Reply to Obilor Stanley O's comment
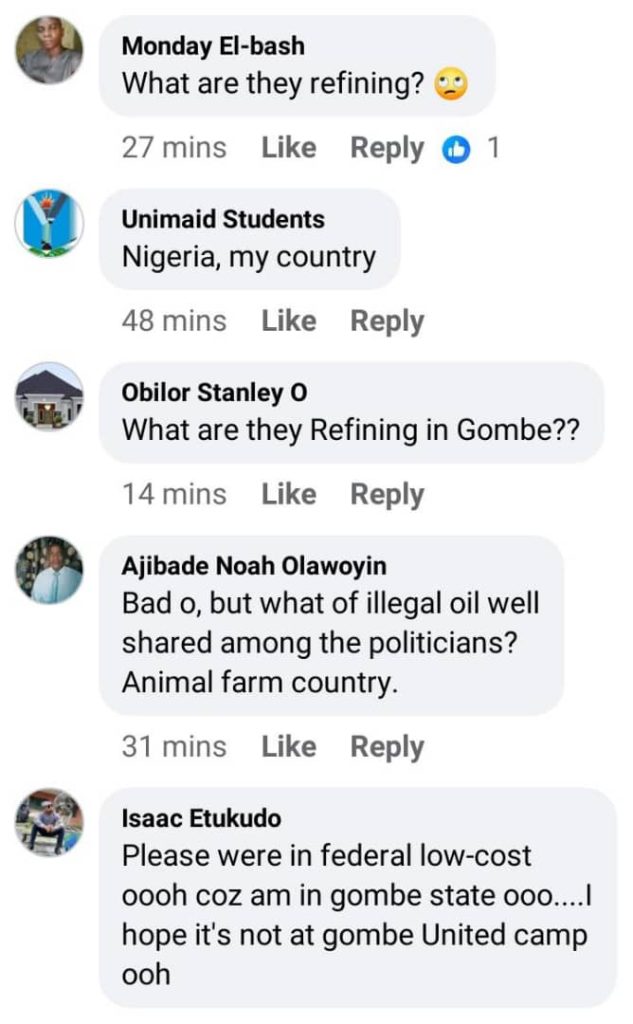 tap(386, 495)
